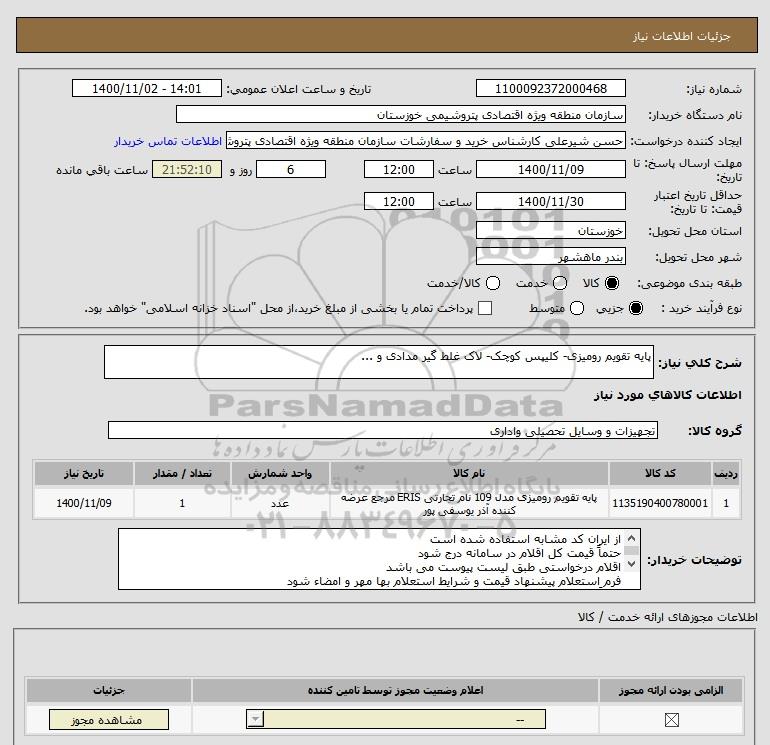Click need date cell 1400/11/09 in table
Viewport: 770px width, 745px height.
click(83, 503)
